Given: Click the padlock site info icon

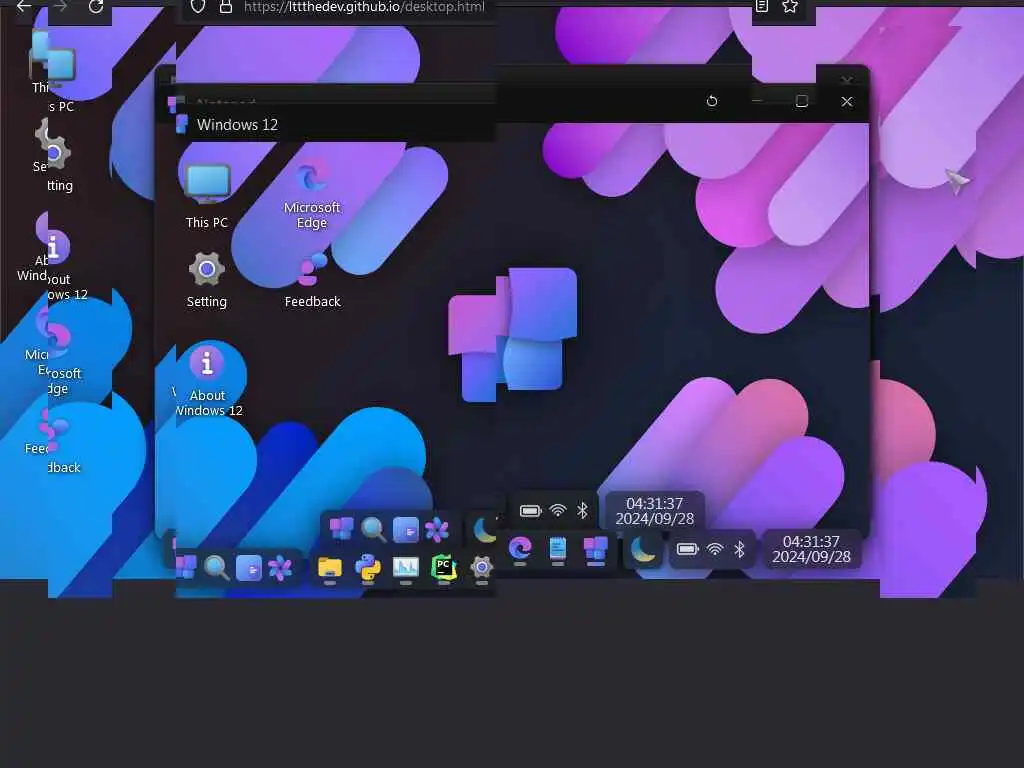Looking at the screenshot, I should click(x=226, y=7).
